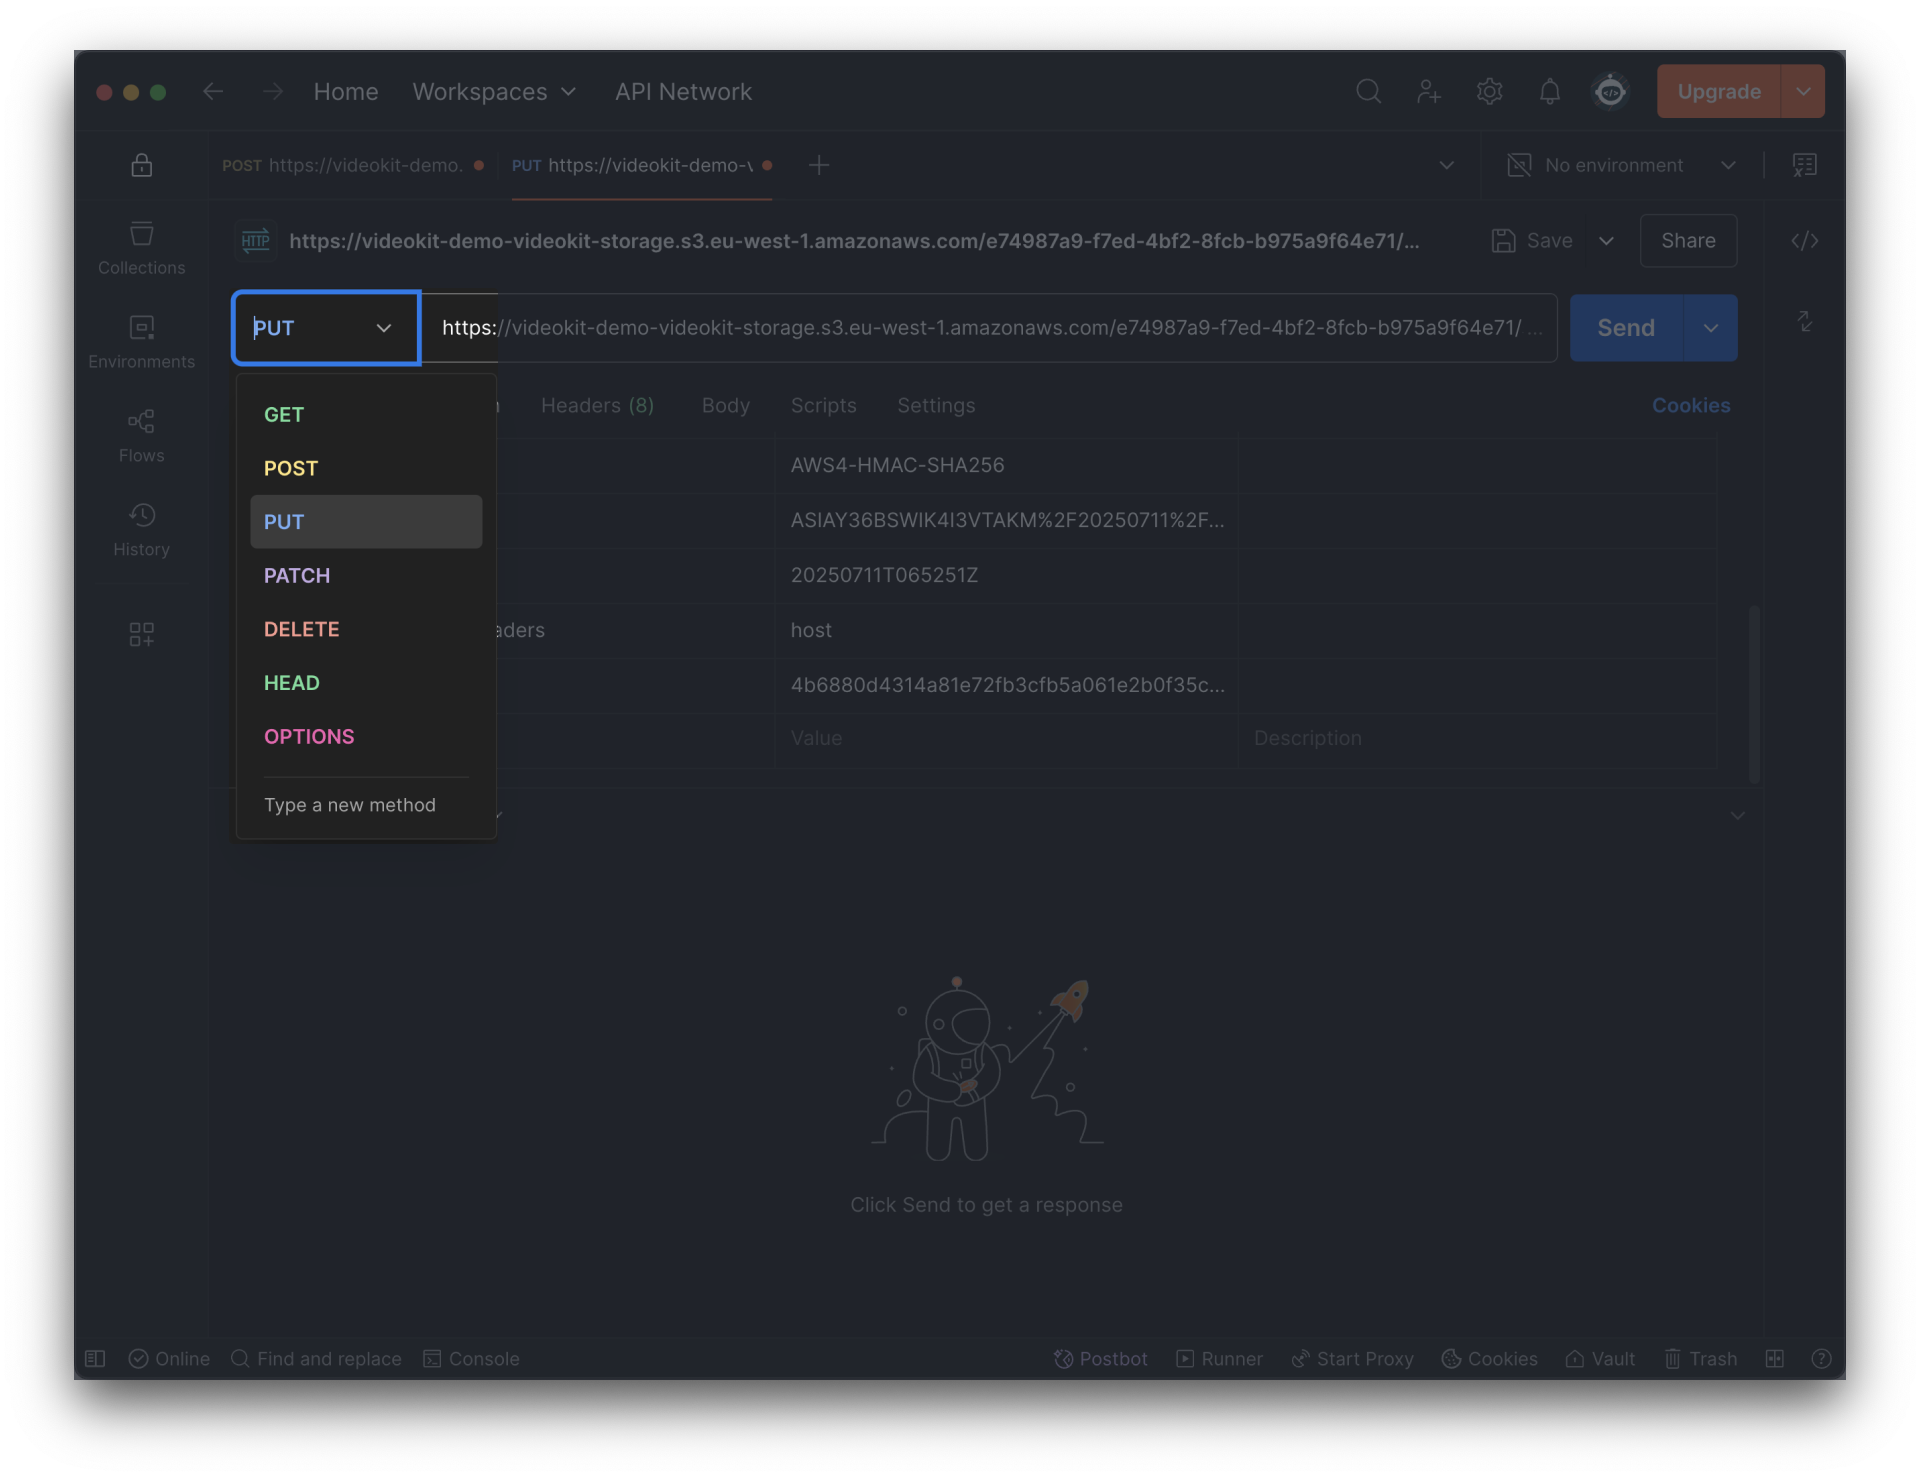
Task: Open the Environments sidebar panel
Action: [x=141, y=342]
